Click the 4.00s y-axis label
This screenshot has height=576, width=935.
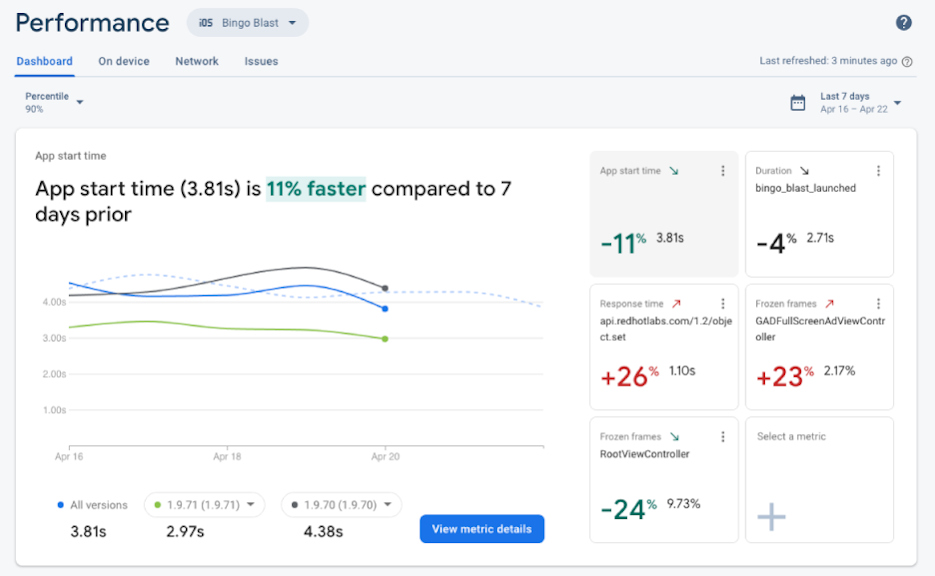pyautogui.click(x=54, y=302)
